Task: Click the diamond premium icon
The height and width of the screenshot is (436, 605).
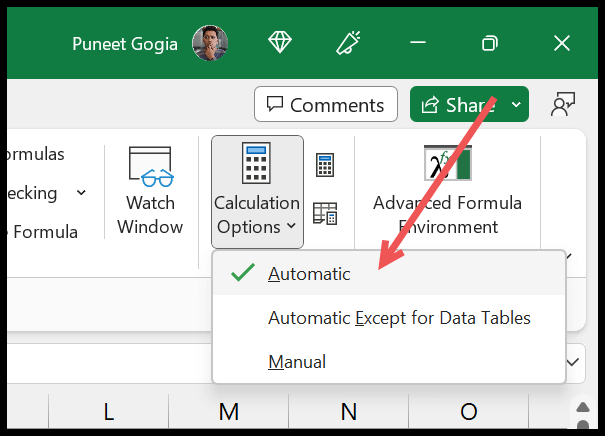Action: click(x=281, y=43)
